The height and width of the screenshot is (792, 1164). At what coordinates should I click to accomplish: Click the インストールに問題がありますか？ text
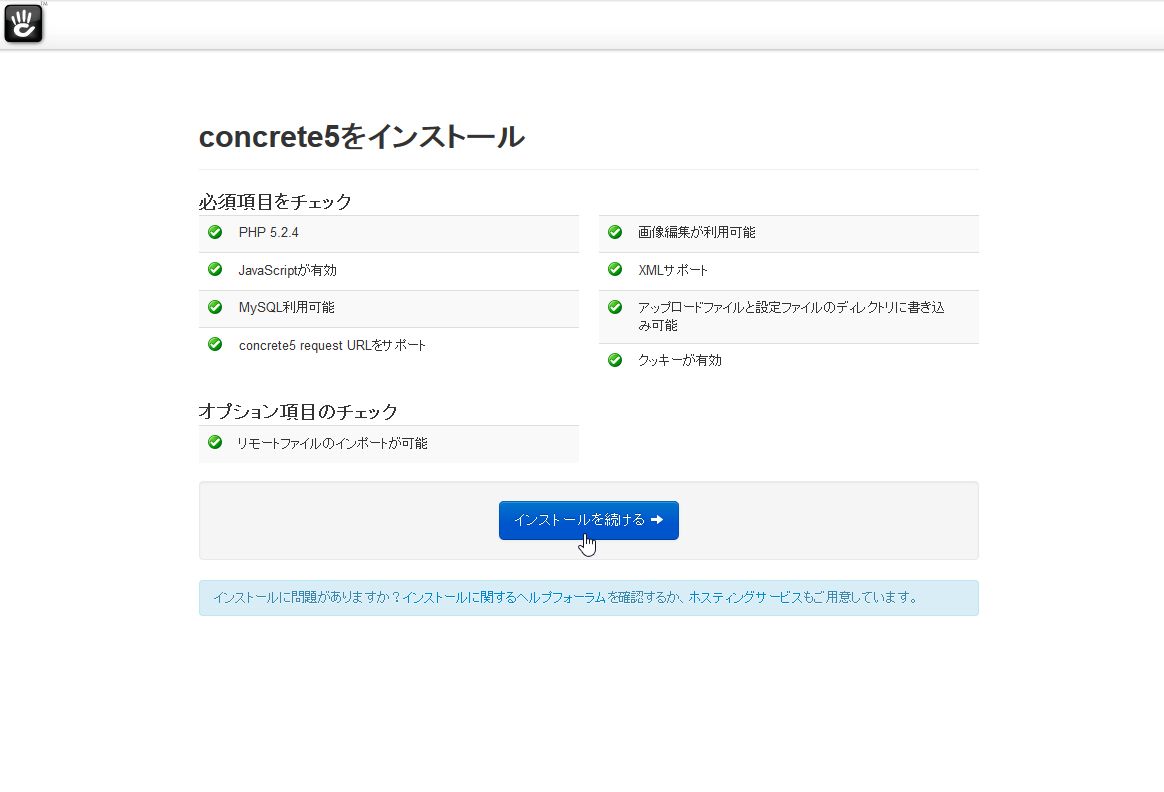tap(307, 598)
